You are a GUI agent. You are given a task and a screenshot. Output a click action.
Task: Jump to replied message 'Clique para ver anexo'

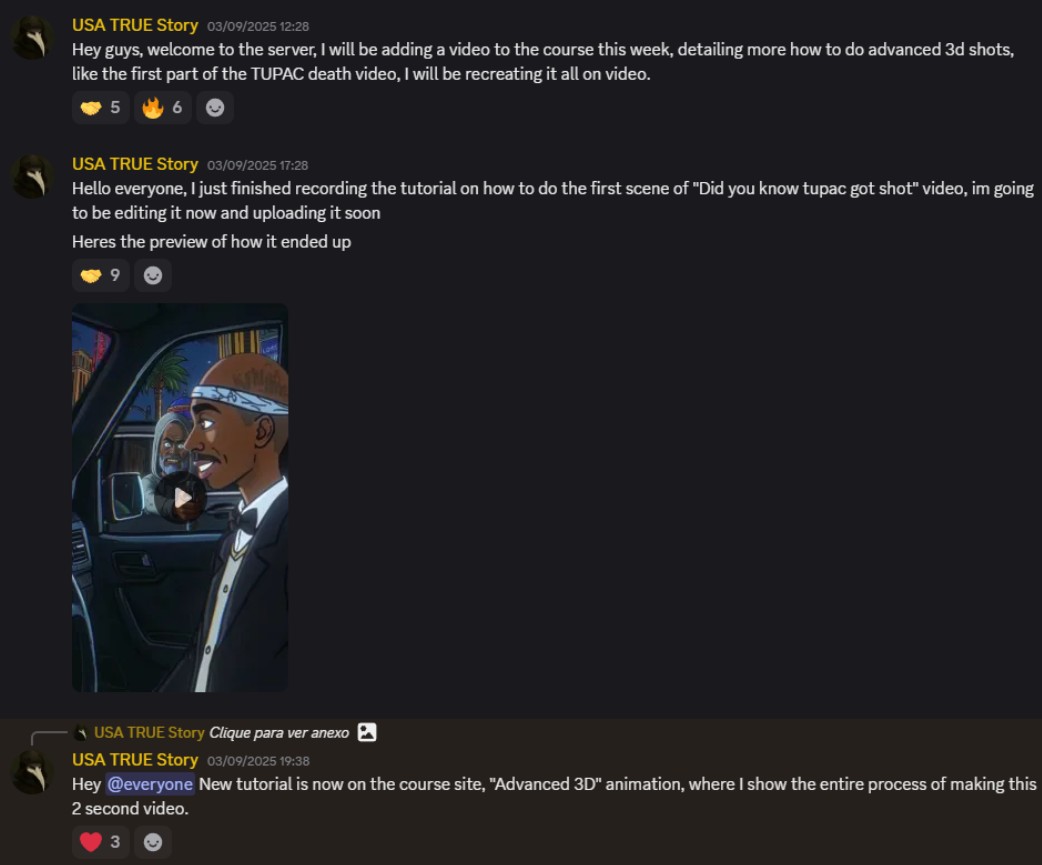tap(279, 733)
